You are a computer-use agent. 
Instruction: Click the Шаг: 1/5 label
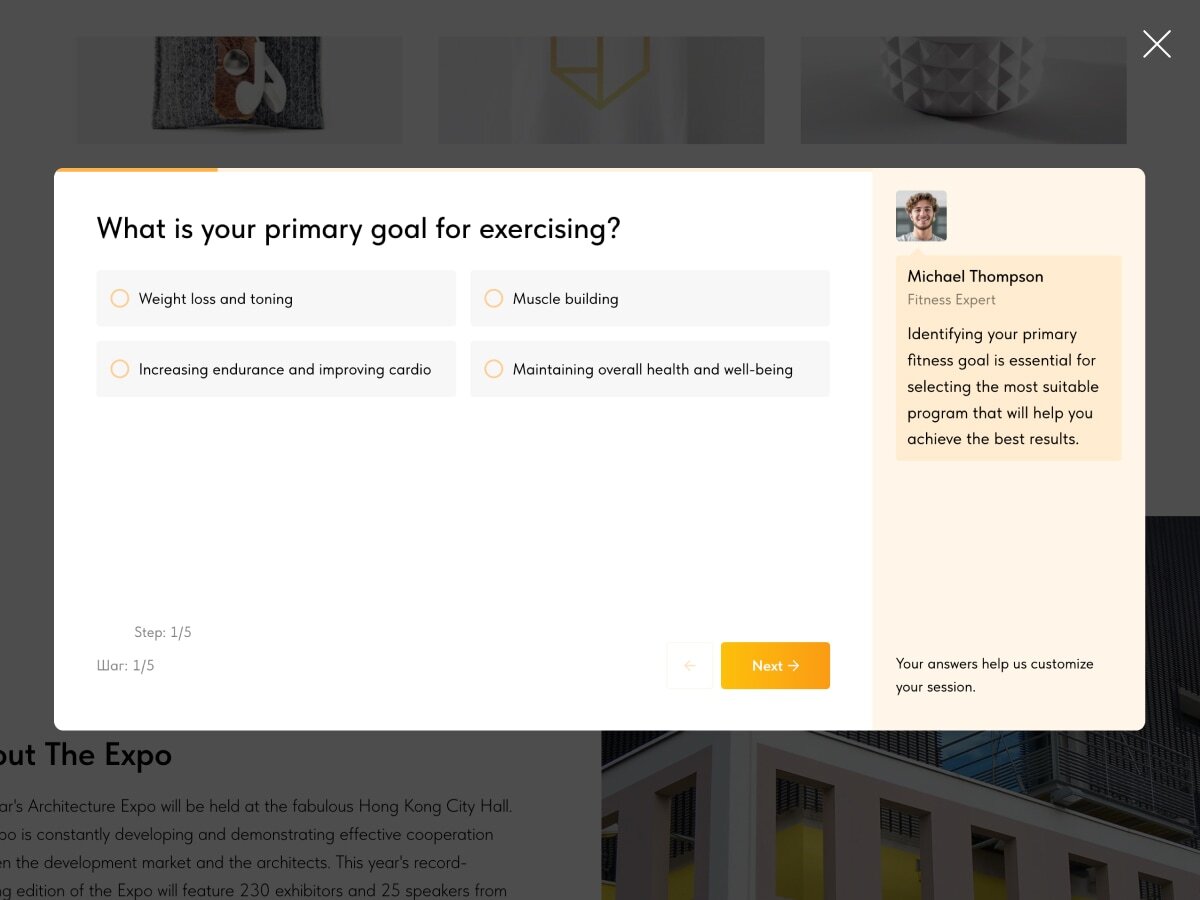126,666
